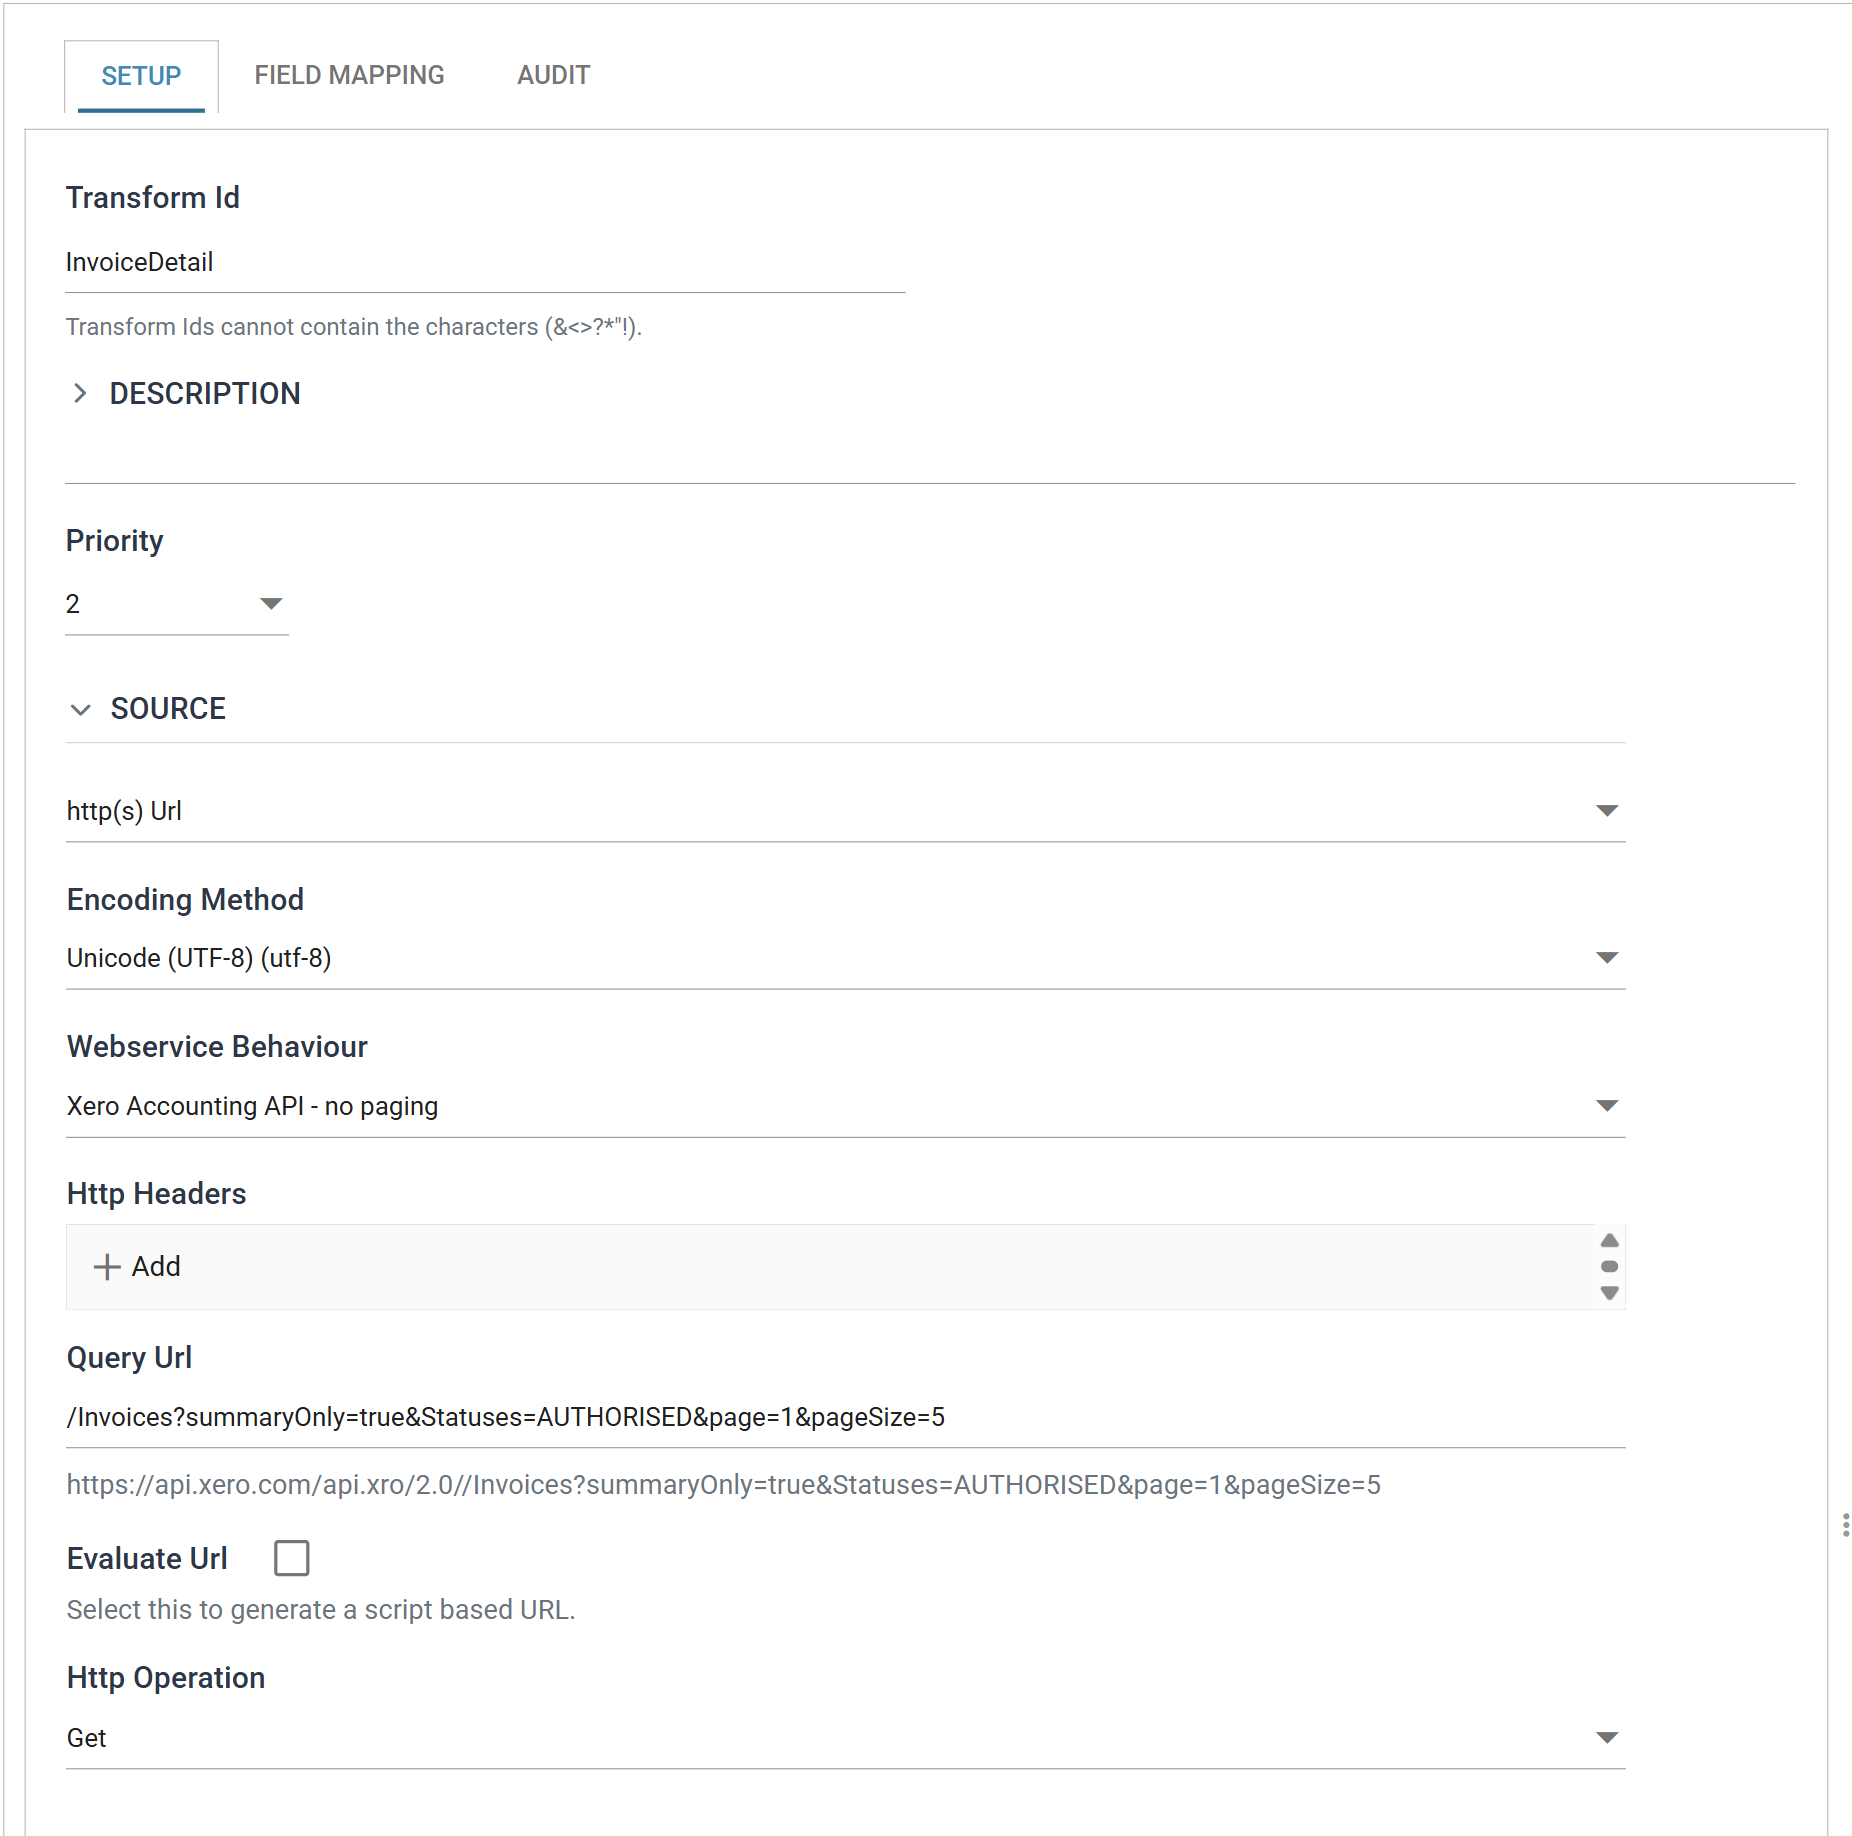Screen dimensions: 1852x1836
Task: Add a new Http Header
Action: click(x=137, y=1267)
